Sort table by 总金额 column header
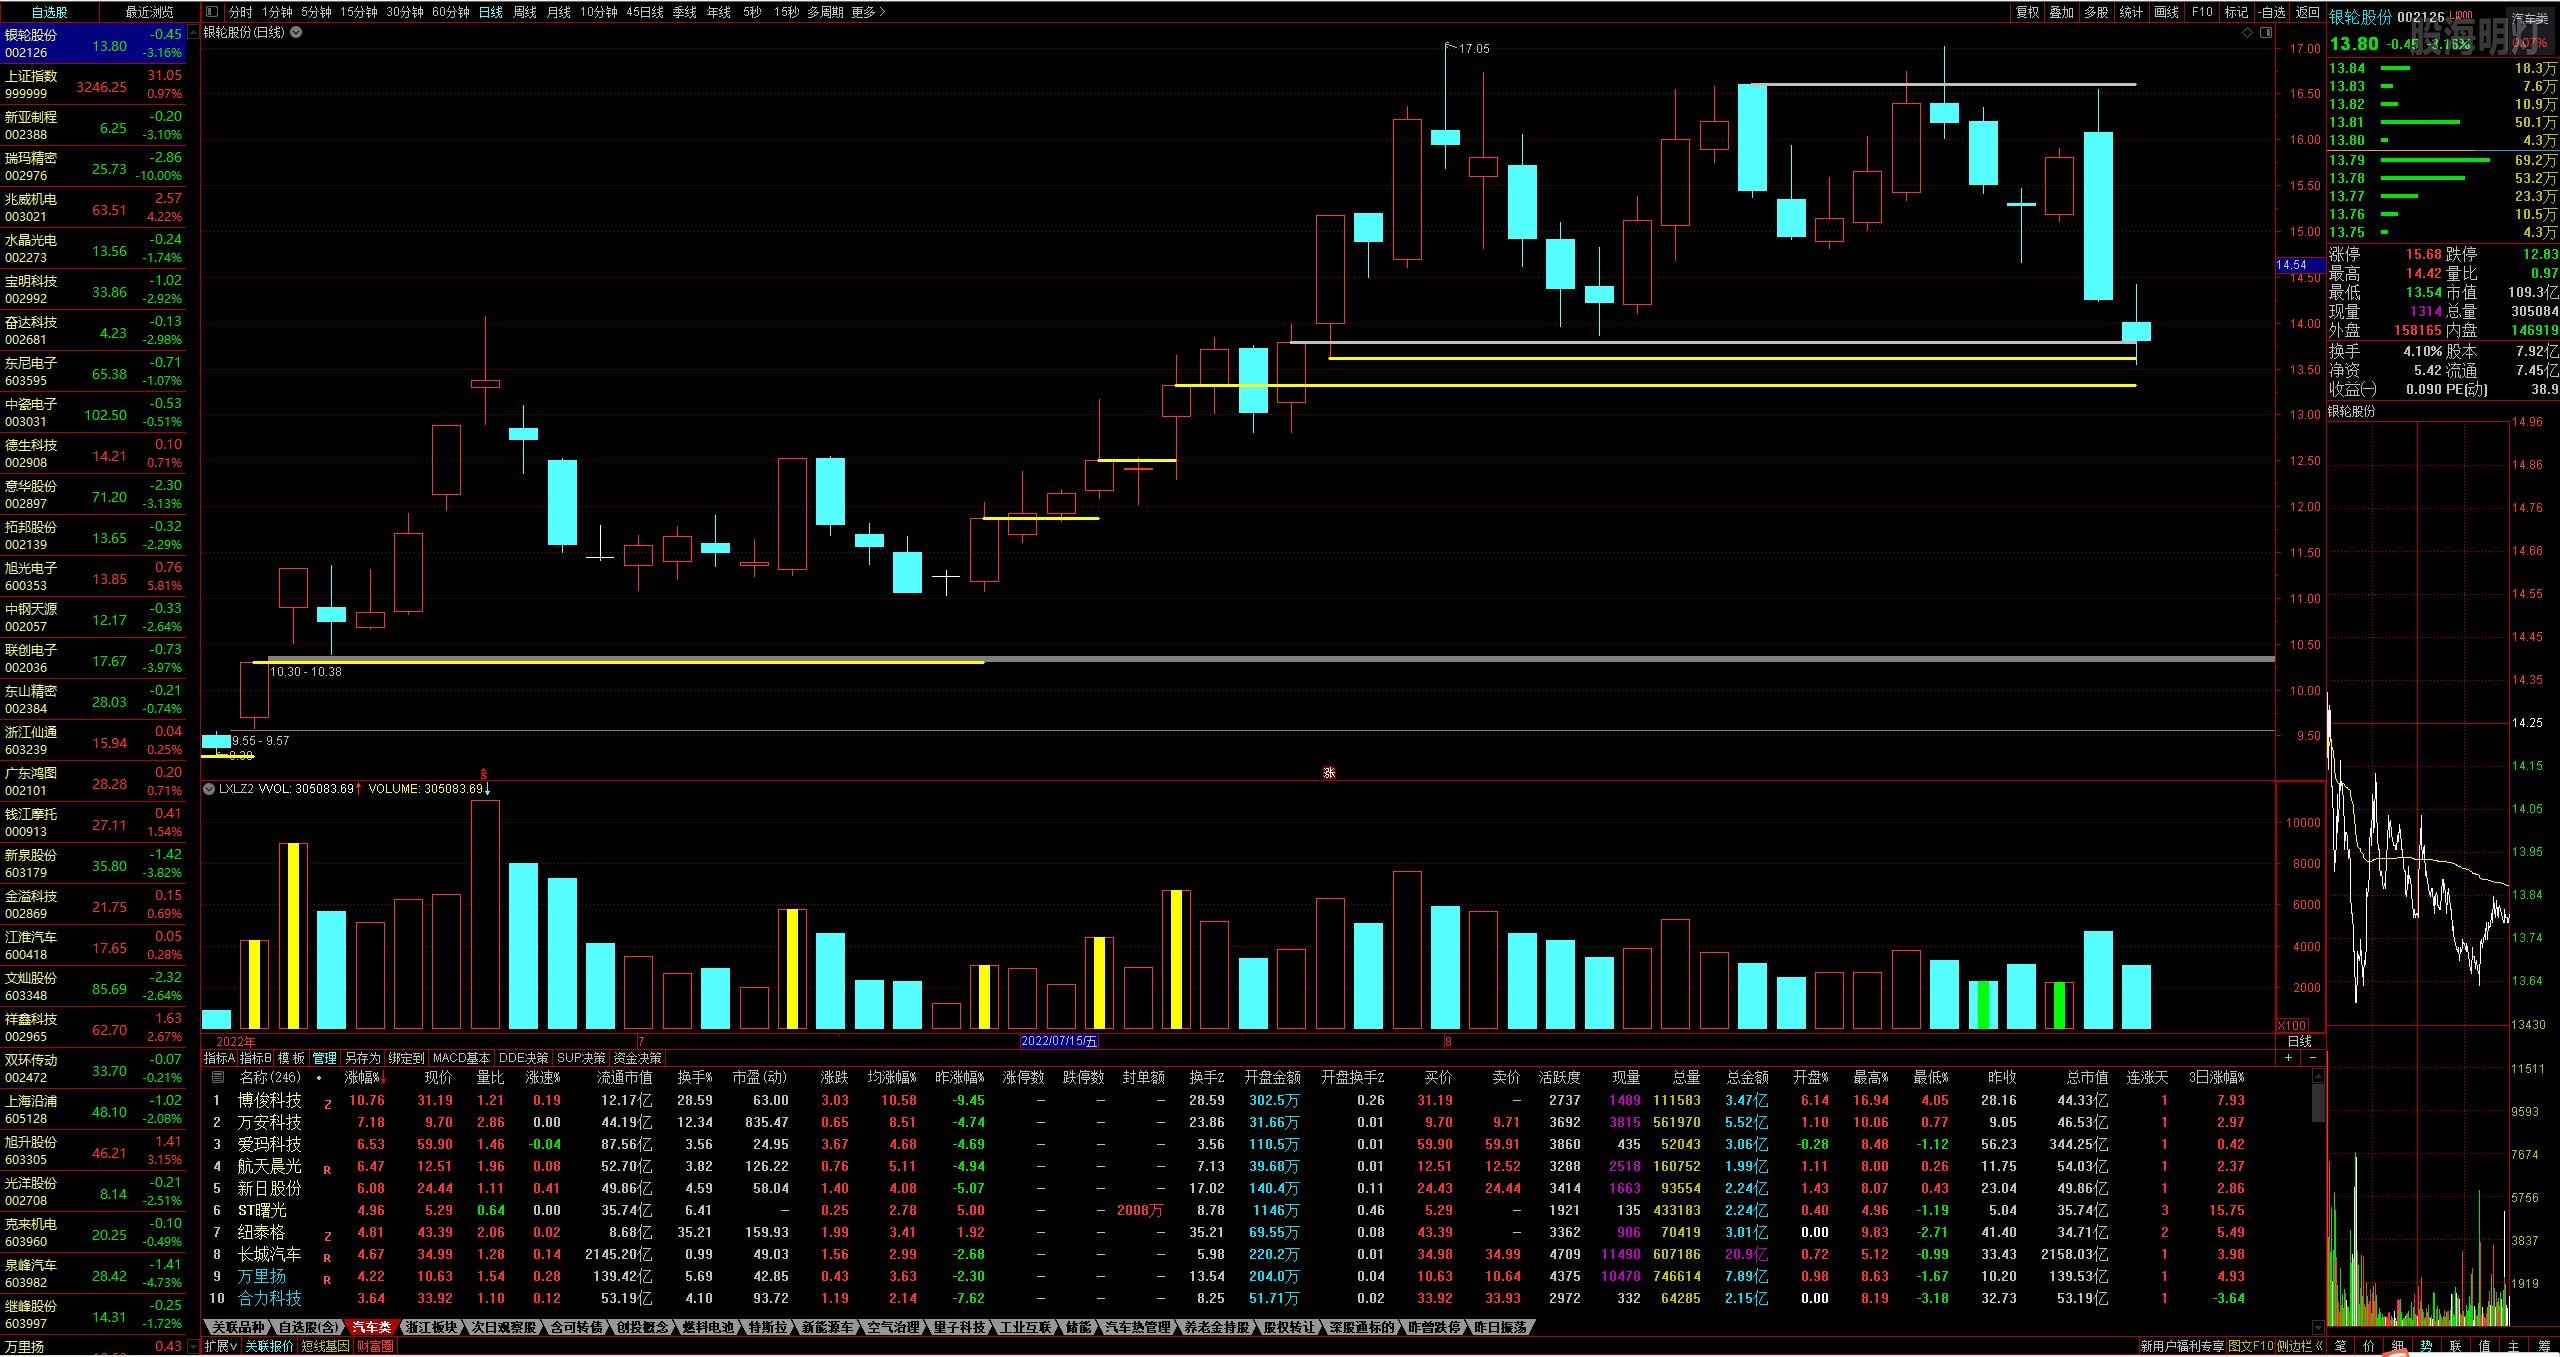 pyautogui.click(x=1747, y=1077)
